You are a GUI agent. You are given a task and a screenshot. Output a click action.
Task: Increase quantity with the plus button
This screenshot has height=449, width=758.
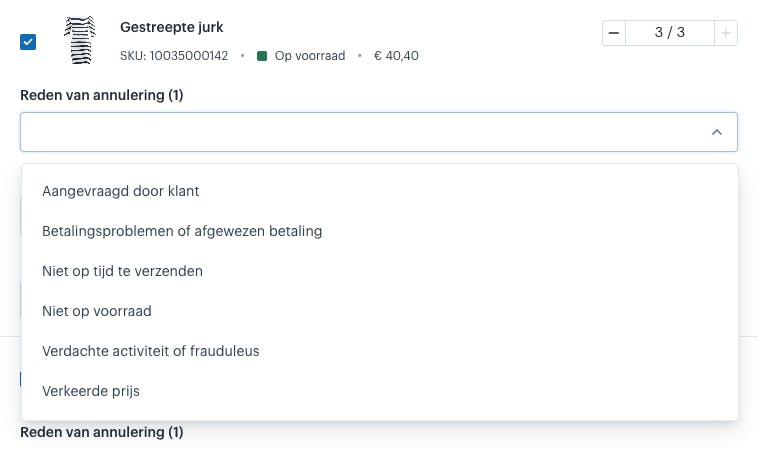(x=726, y=33)
